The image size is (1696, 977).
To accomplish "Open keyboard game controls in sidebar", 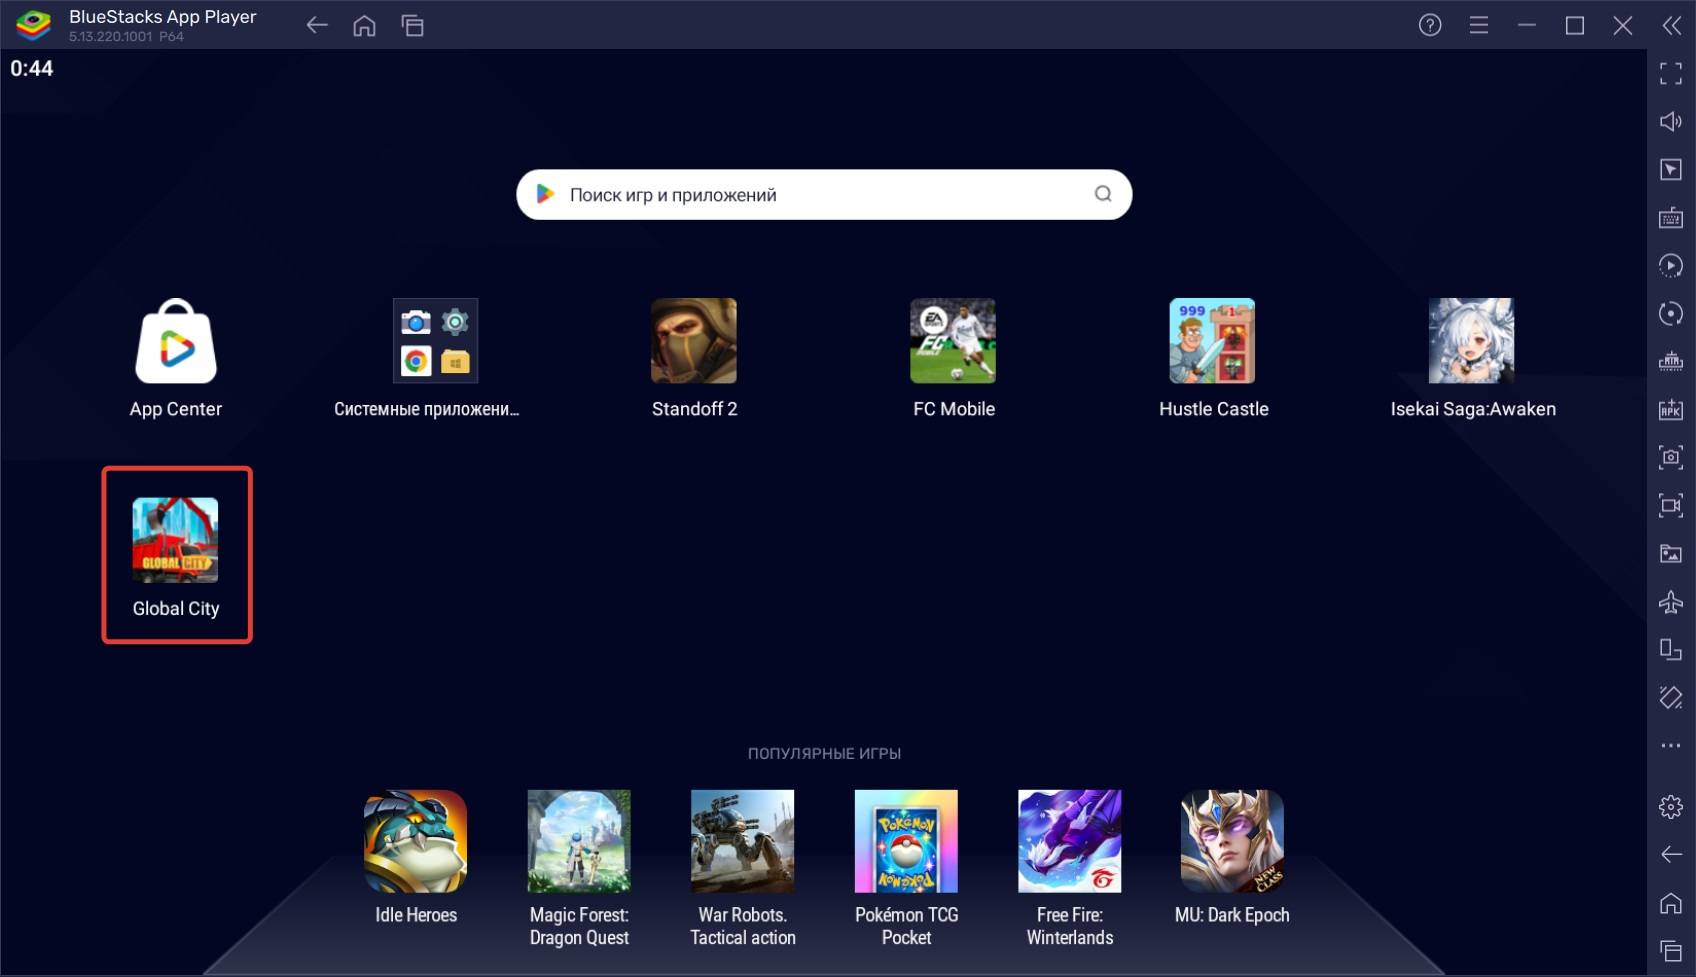I will [x=1671, y=217].
